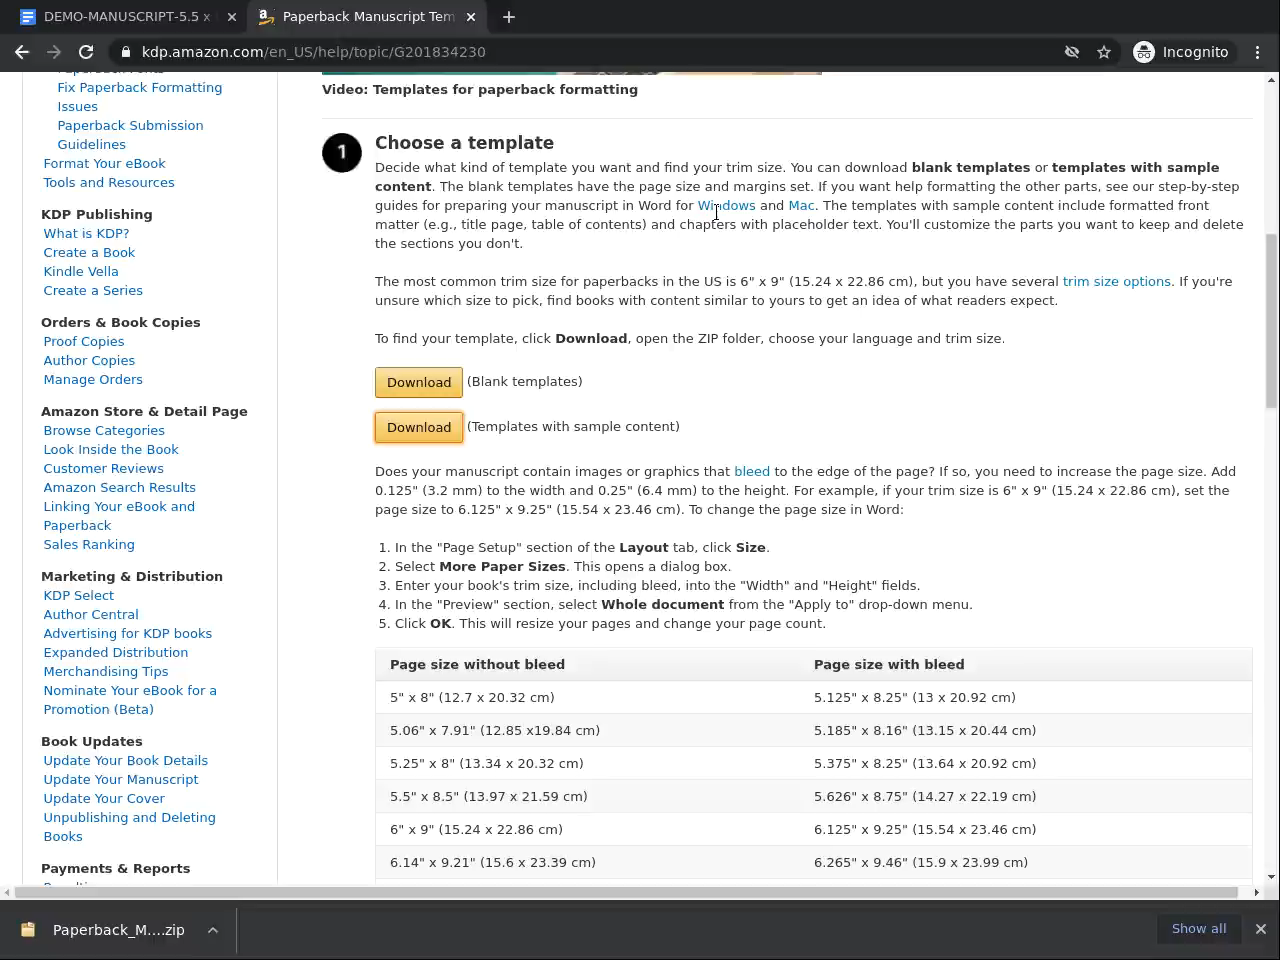Switch to the DEMO-MANUSCRIPT-5.5 tab
Image resolution: width=1280 pixels, height=960 pixels.
click(x=120, y=17)
